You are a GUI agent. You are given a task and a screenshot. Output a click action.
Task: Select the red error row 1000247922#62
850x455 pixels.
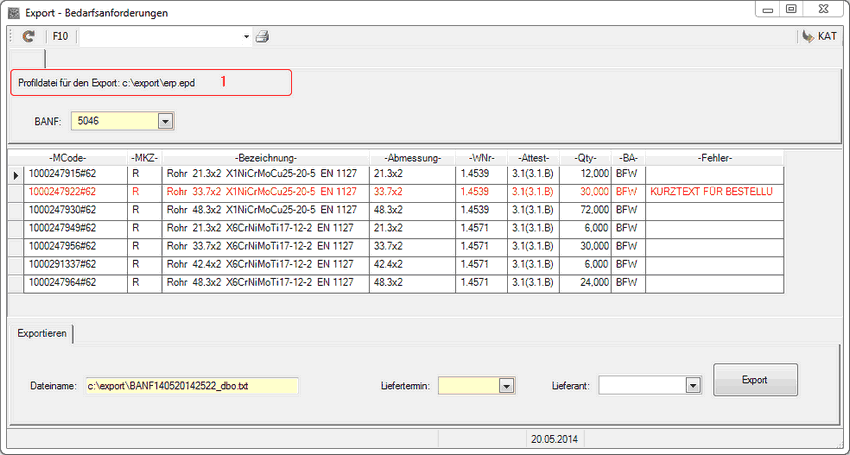coord(61,192)
